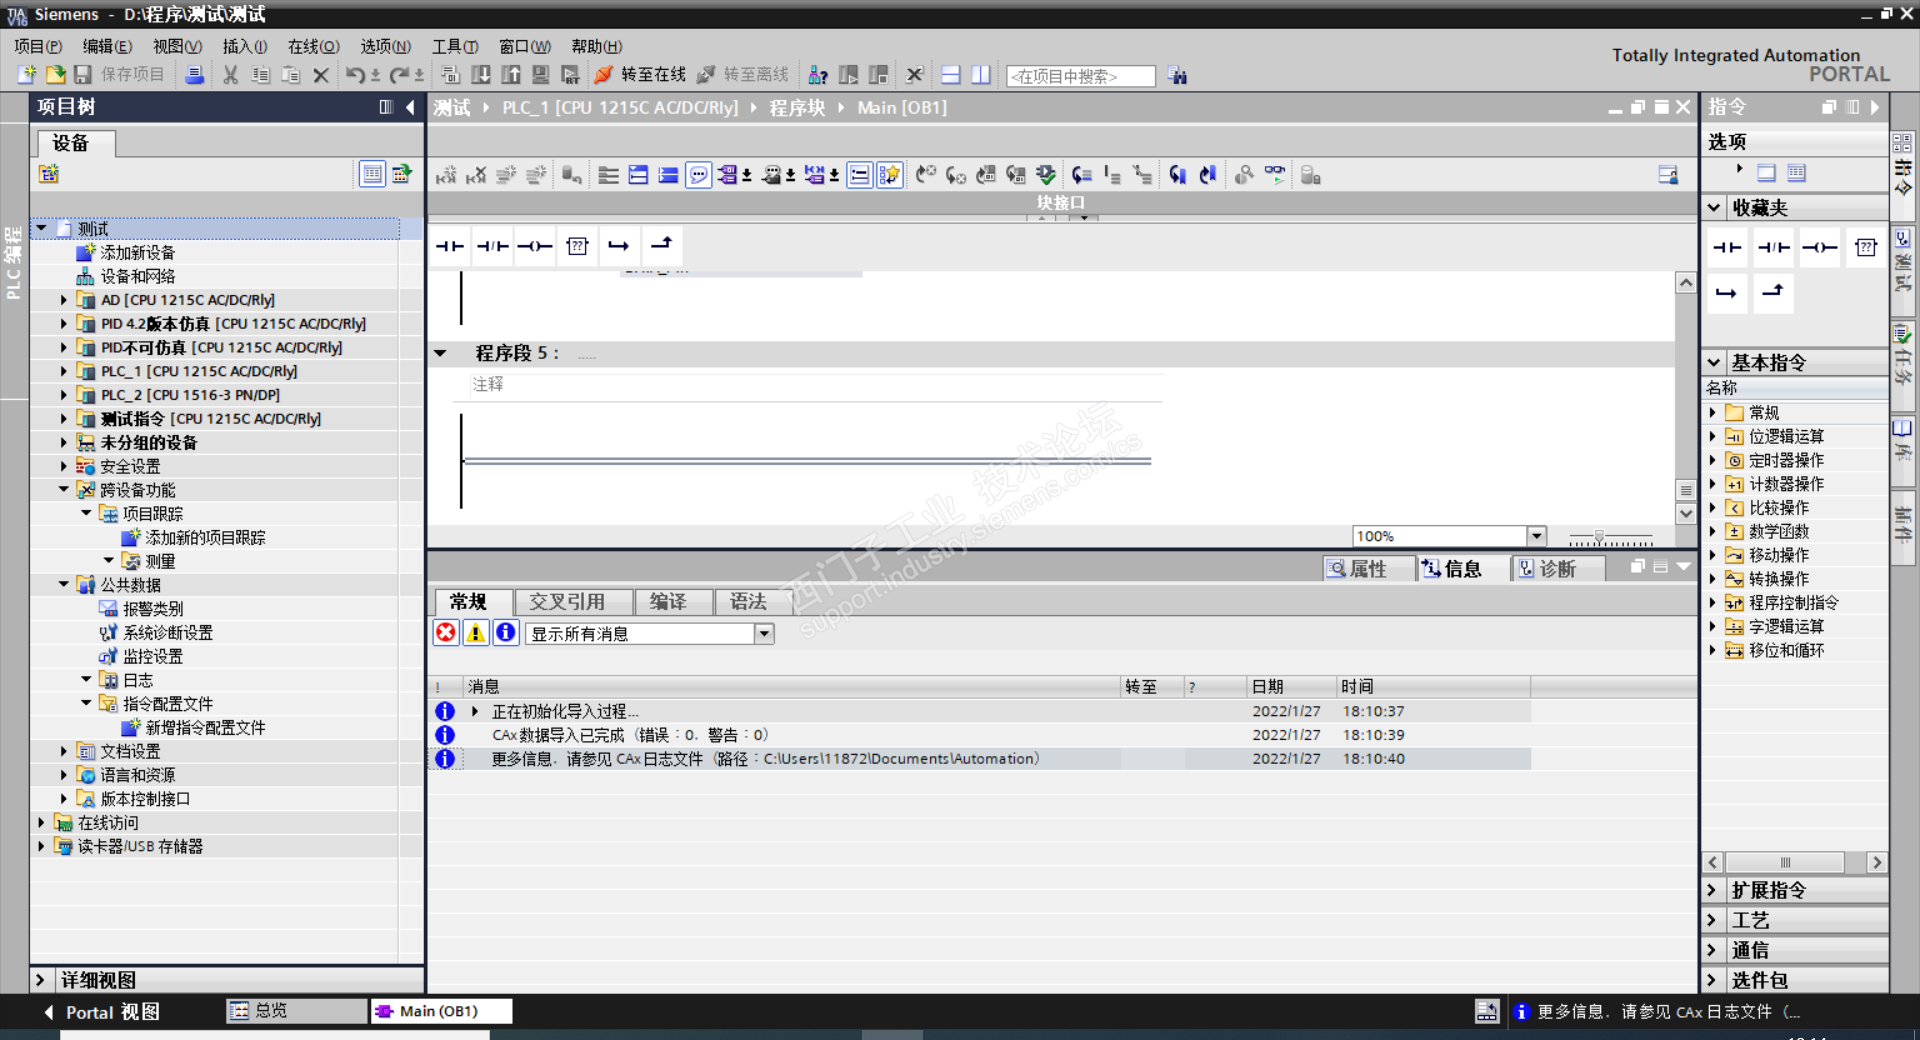Expand the PLC_2 [CPU 1516-3 PN/DP] tree node
Viewport: 1920px width, 1040px height.
(x=64, y=395)
